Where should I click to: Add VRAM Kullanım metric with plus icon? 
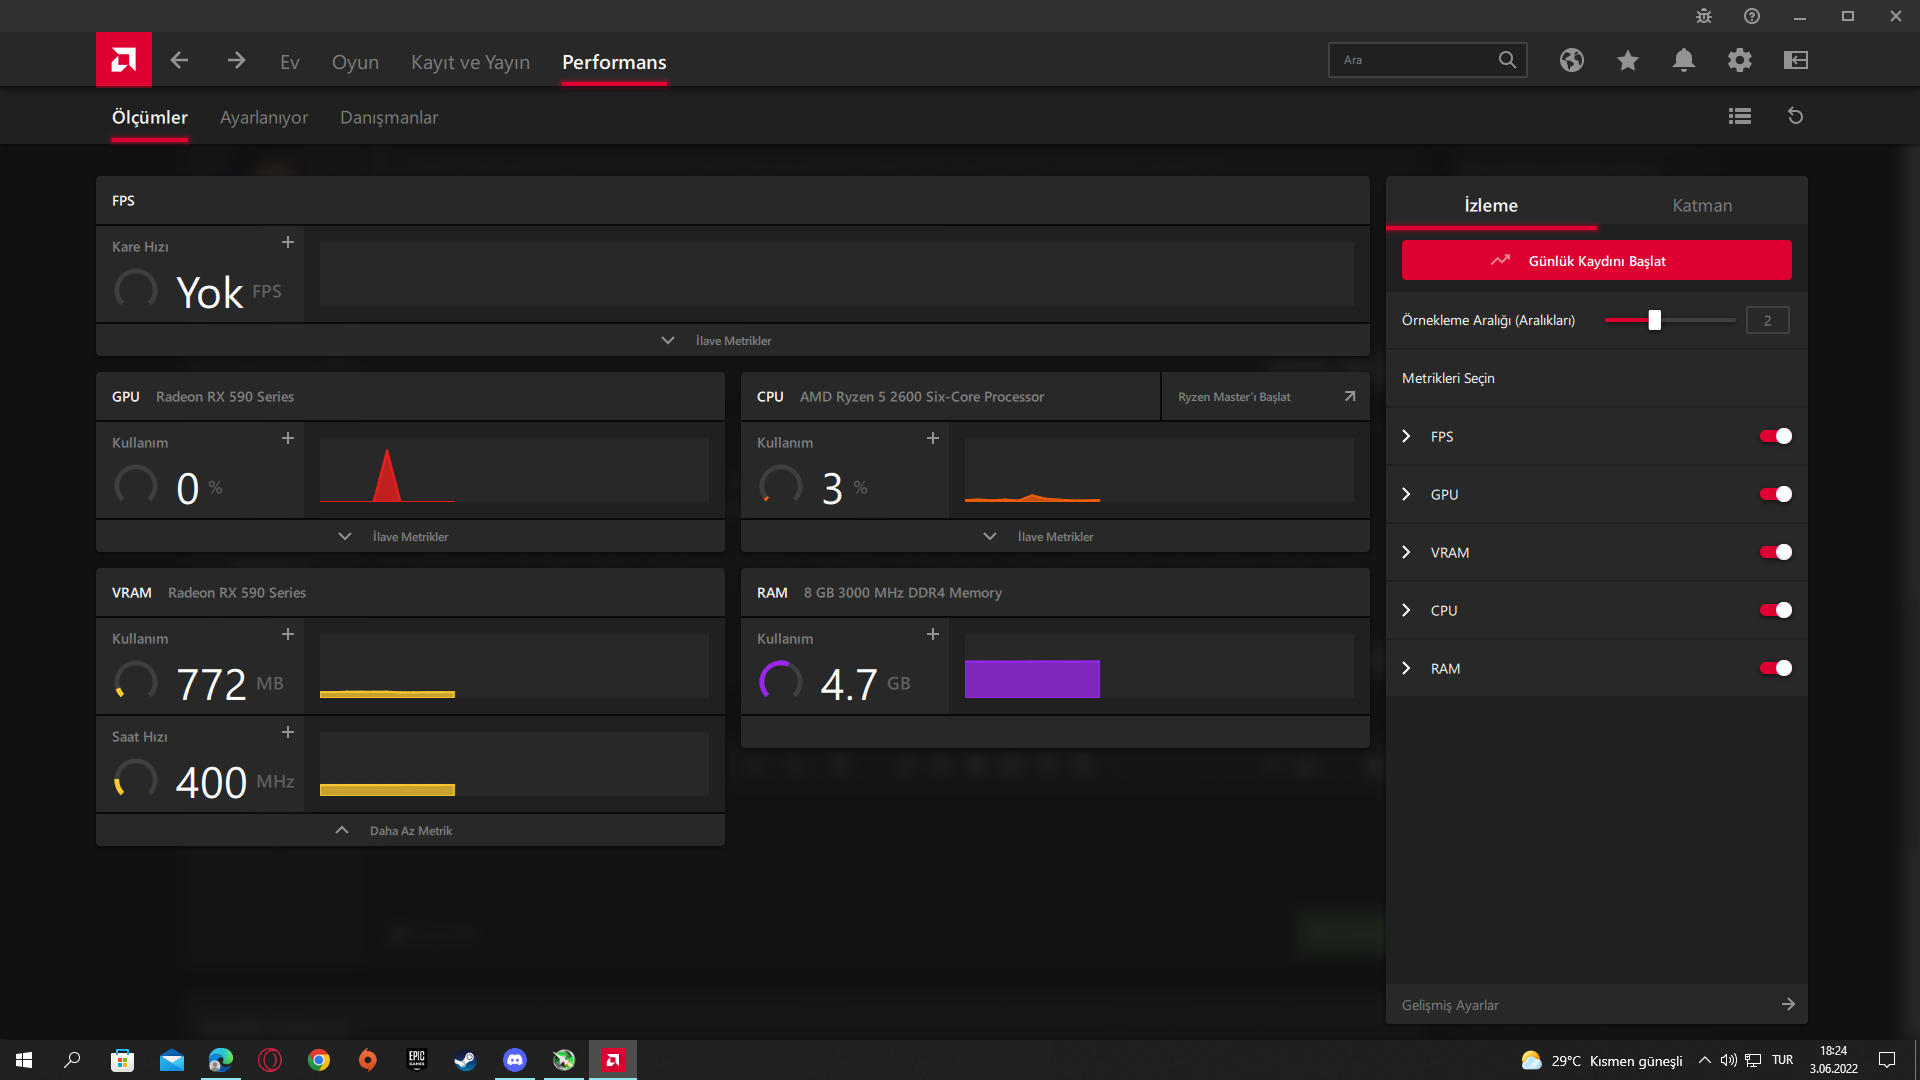(x=287, y=634)
